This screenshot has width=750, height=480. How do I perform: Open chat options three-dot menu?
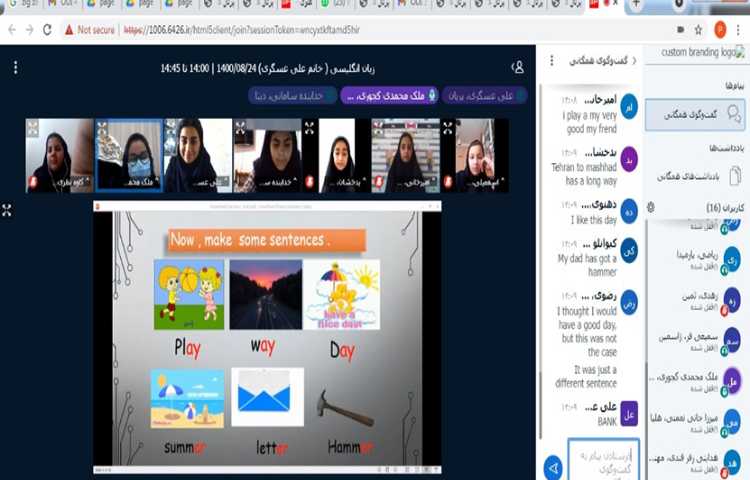click(551, 61)
